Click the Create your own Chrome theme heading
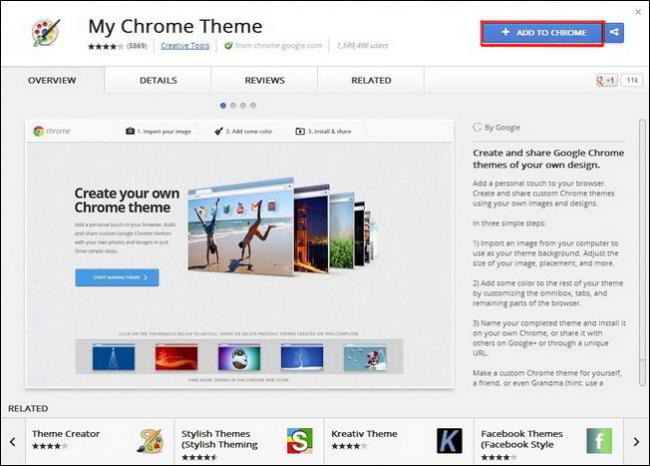The height and width of the screenshot is (466, 650). 127,200
